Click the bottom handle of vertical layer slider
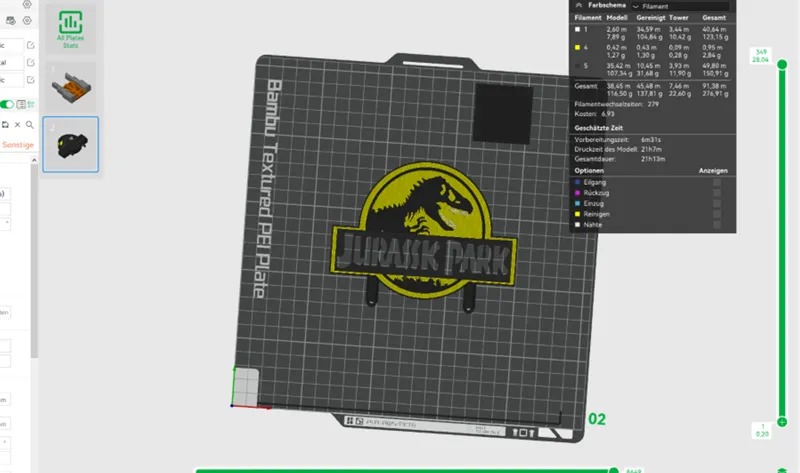800x473 pixels. coord(782,422)
